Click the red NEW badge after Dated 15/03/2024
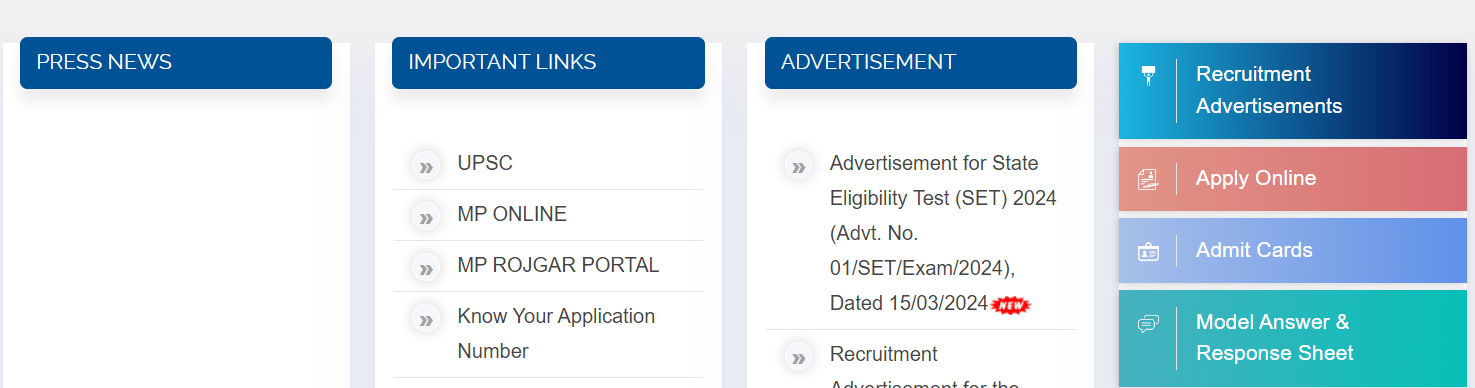The image size is (1475, 388). pos(1010,304)
